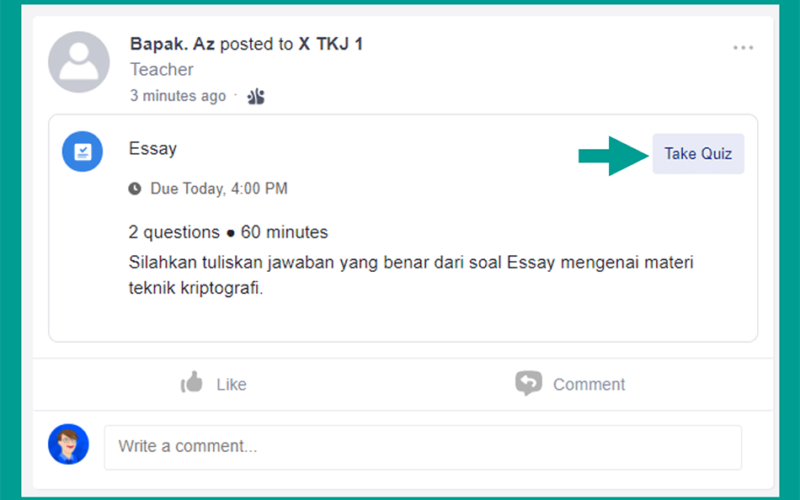Click the Due Today, 4:00 PM text
Image resolution: width=800 pixels, height=500 pixels.
219,189
